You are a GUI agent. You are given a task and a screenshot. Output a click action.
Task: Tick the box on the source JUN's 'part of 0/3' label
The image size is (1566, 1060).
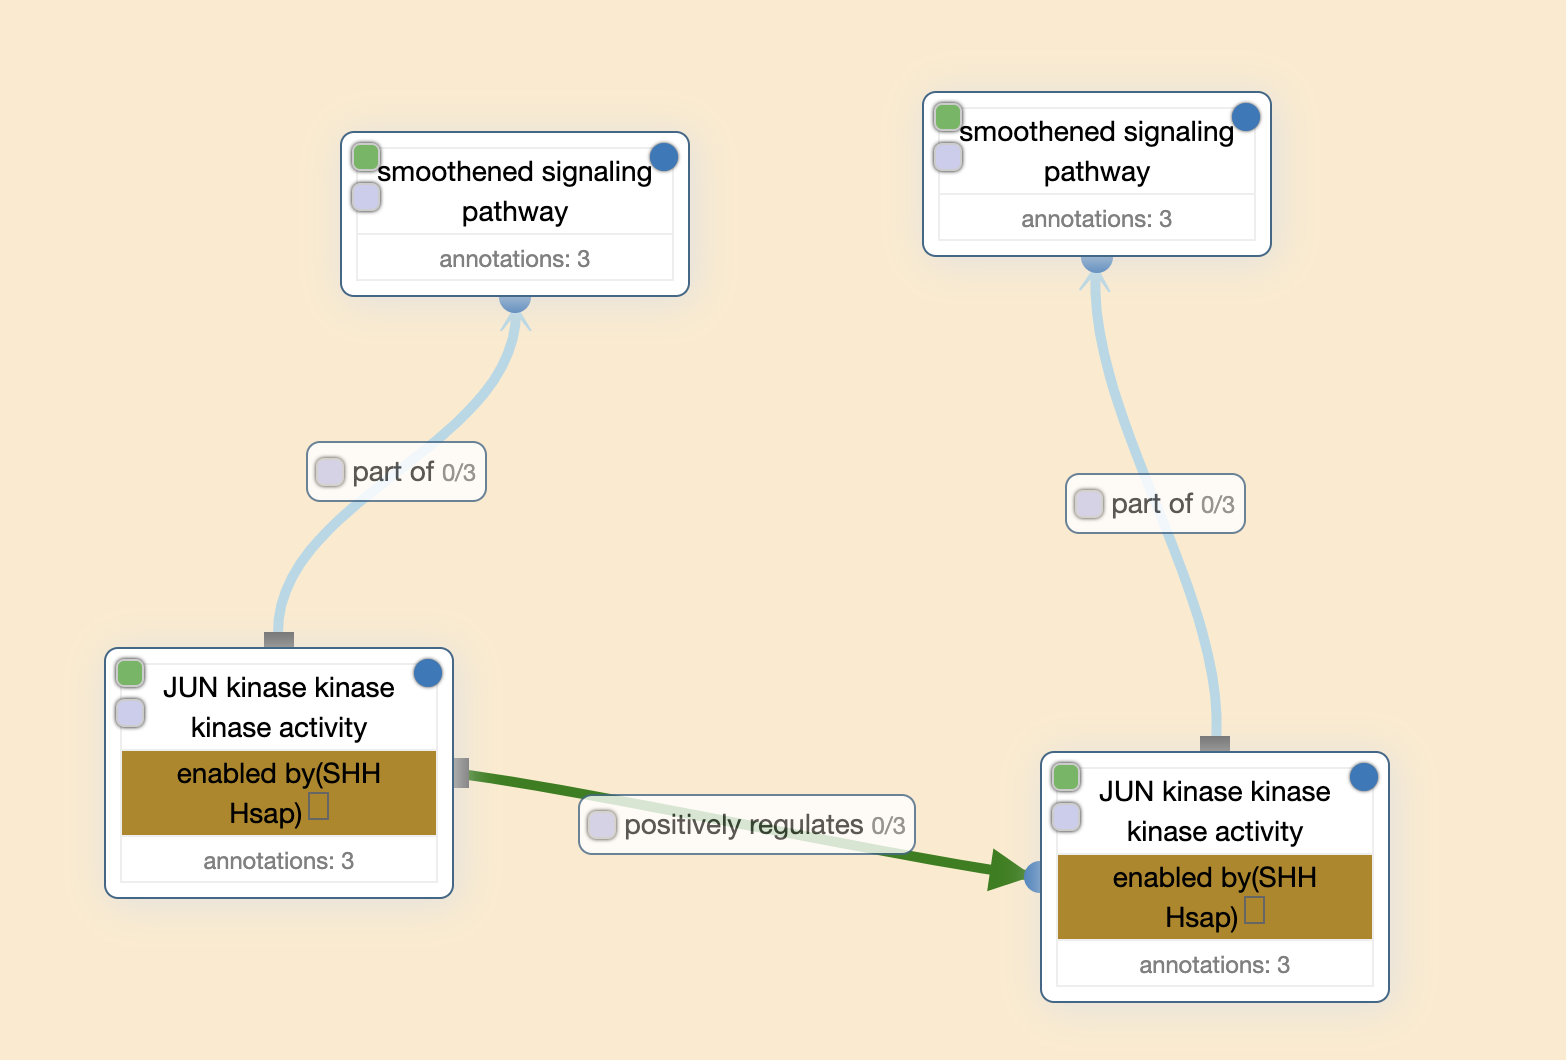pos(330,472)
